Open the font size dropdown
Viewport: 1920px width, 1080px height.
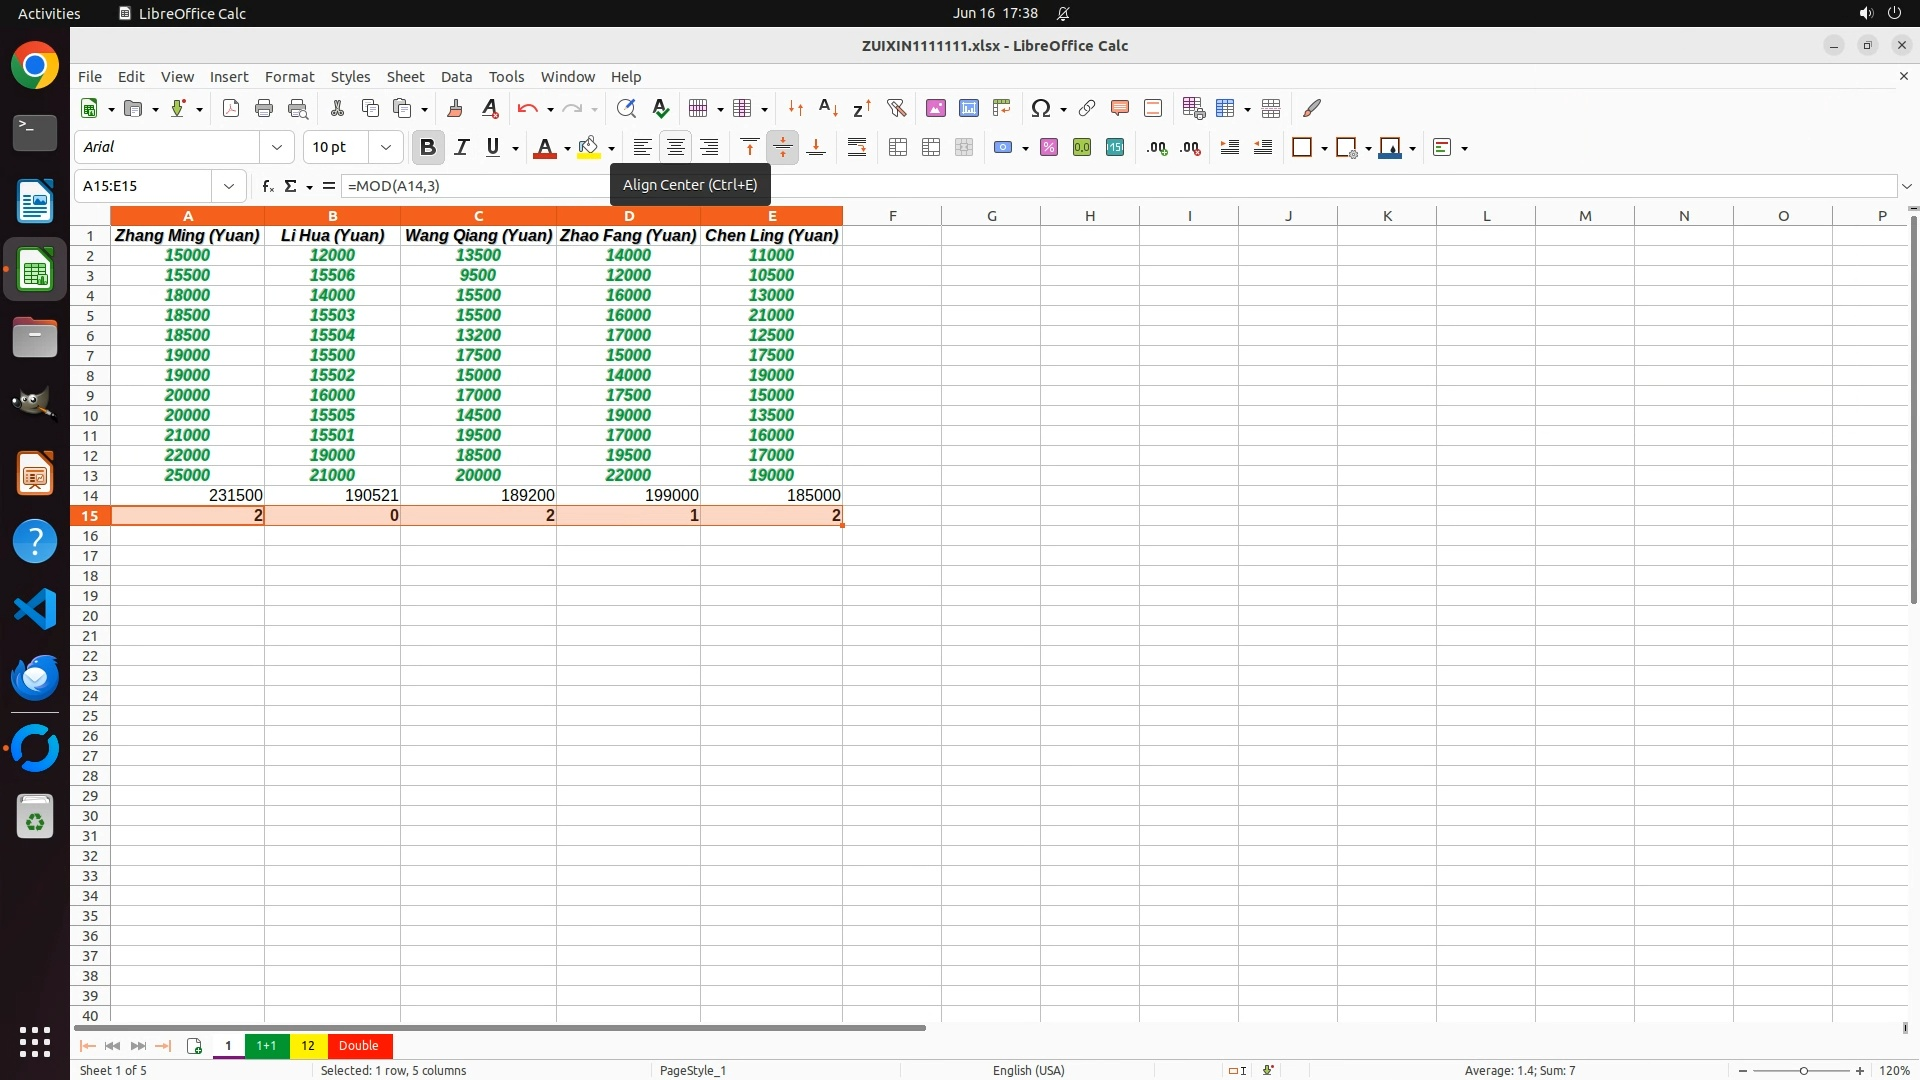coord(386,147)
